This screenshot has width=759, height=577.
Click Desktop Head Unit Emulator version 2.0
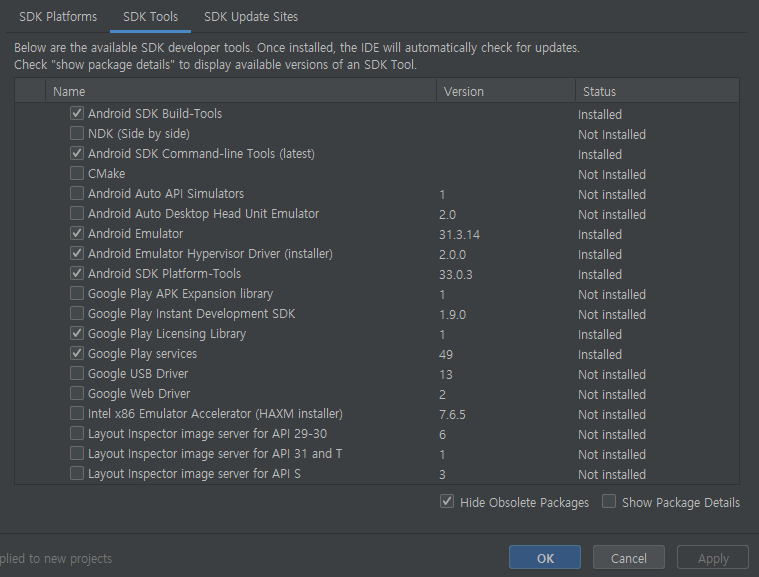(x=447, y=215)
